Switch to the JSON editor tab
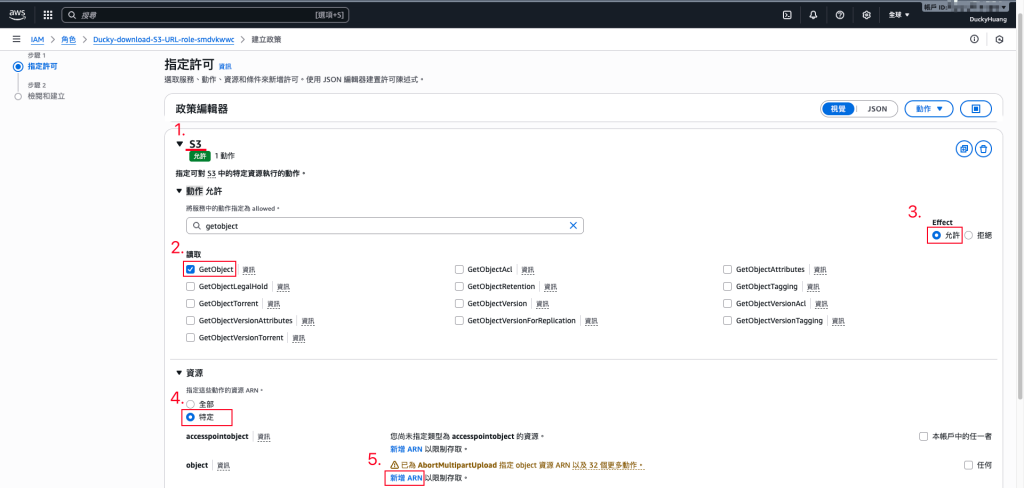This screenshot has height=488, width=1024. click(x=877, y=109)
